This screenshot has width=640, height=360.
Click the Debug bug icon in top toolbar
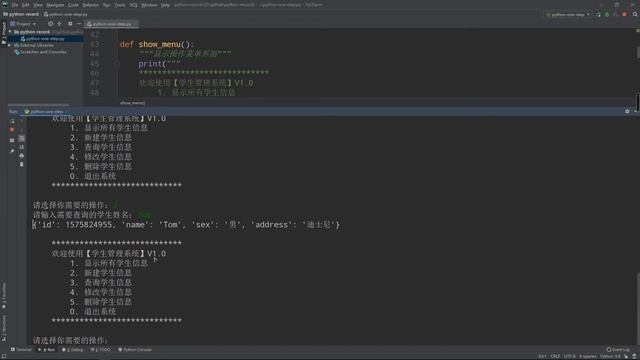tap(607, 15)
